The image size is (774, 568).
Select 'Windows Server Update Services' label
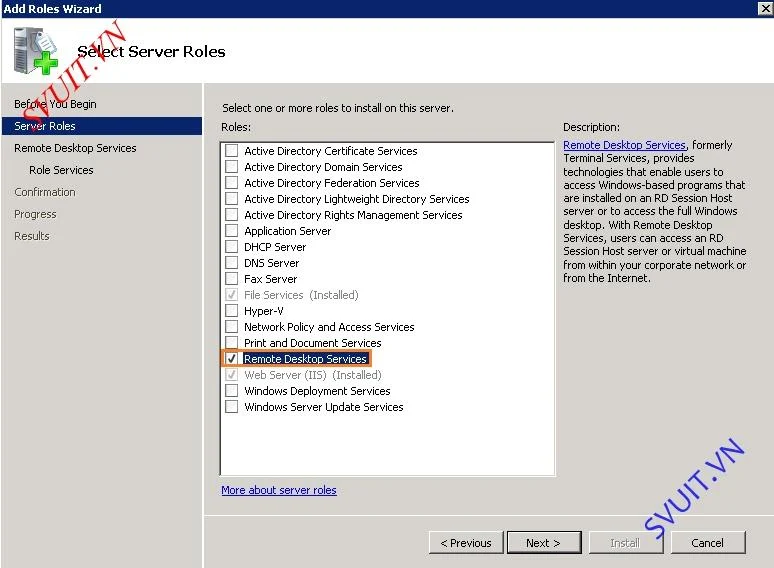coord(324,407)
